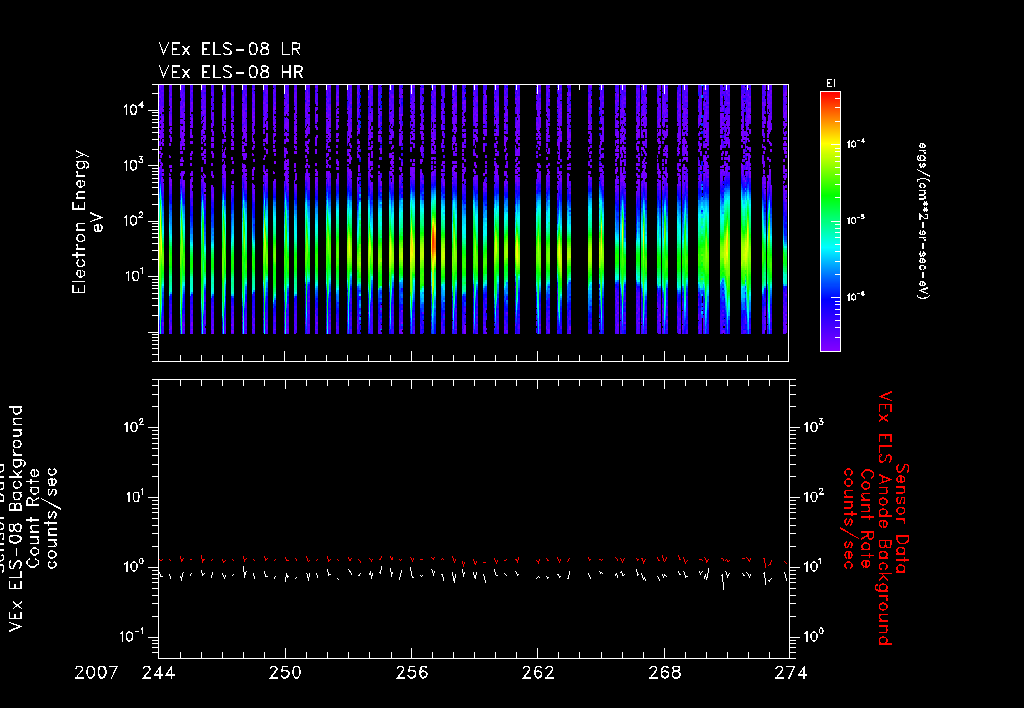This screenshot has width=1024, height=708.
Task: Click the 'VEx ELS-08 HR' title text
Action: click(x=231, y=71)
